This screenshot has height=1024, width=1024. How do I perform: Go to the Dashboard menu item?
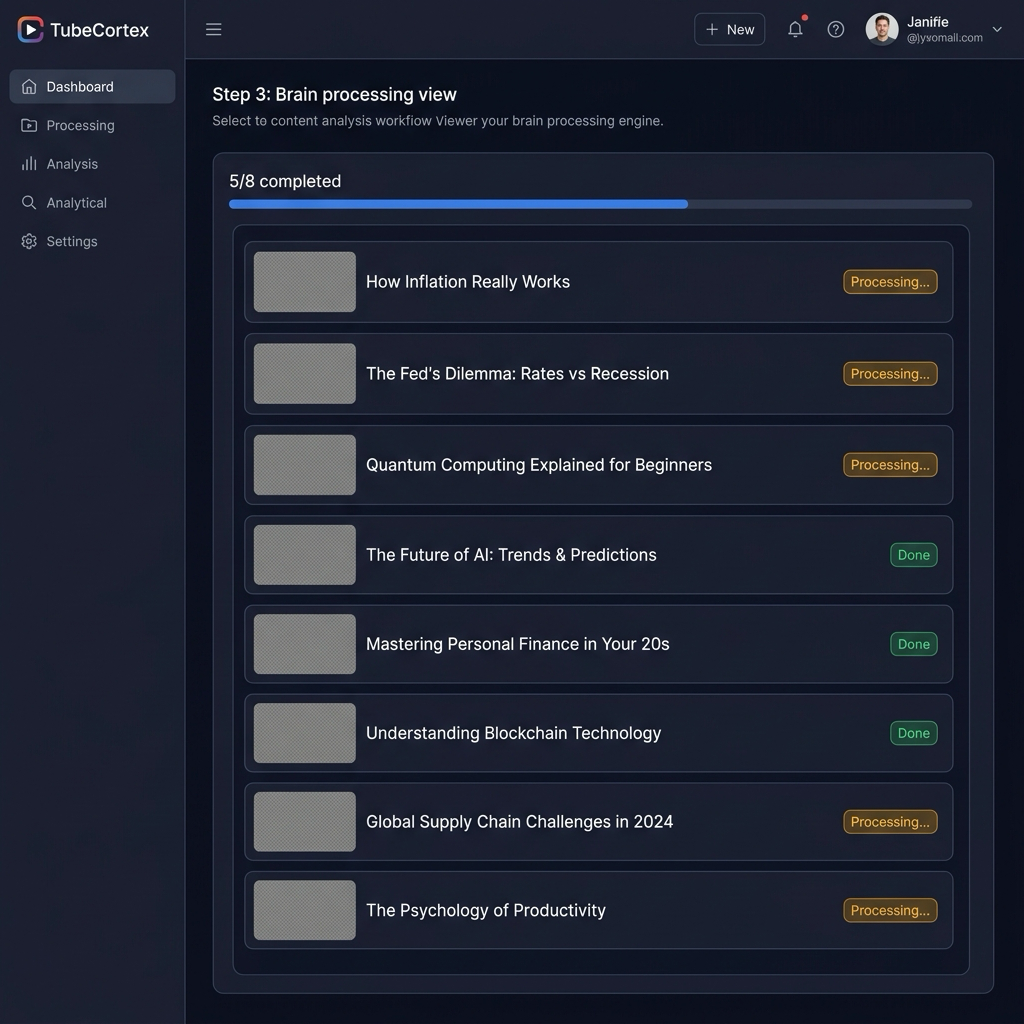pyautogui.click(x=92, y=87)
